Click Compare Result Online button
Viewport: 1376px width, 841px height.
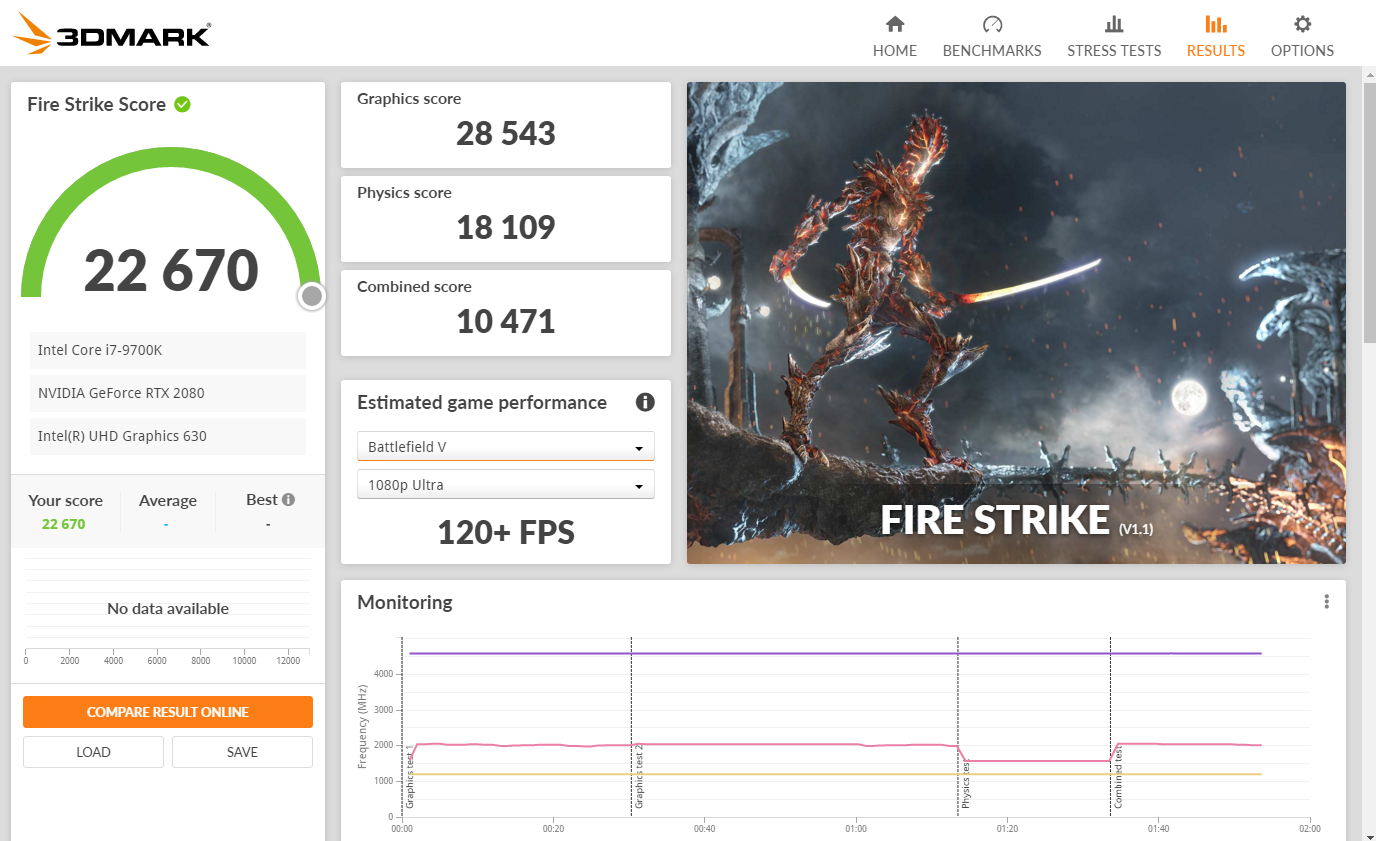(x=168, y=712)
